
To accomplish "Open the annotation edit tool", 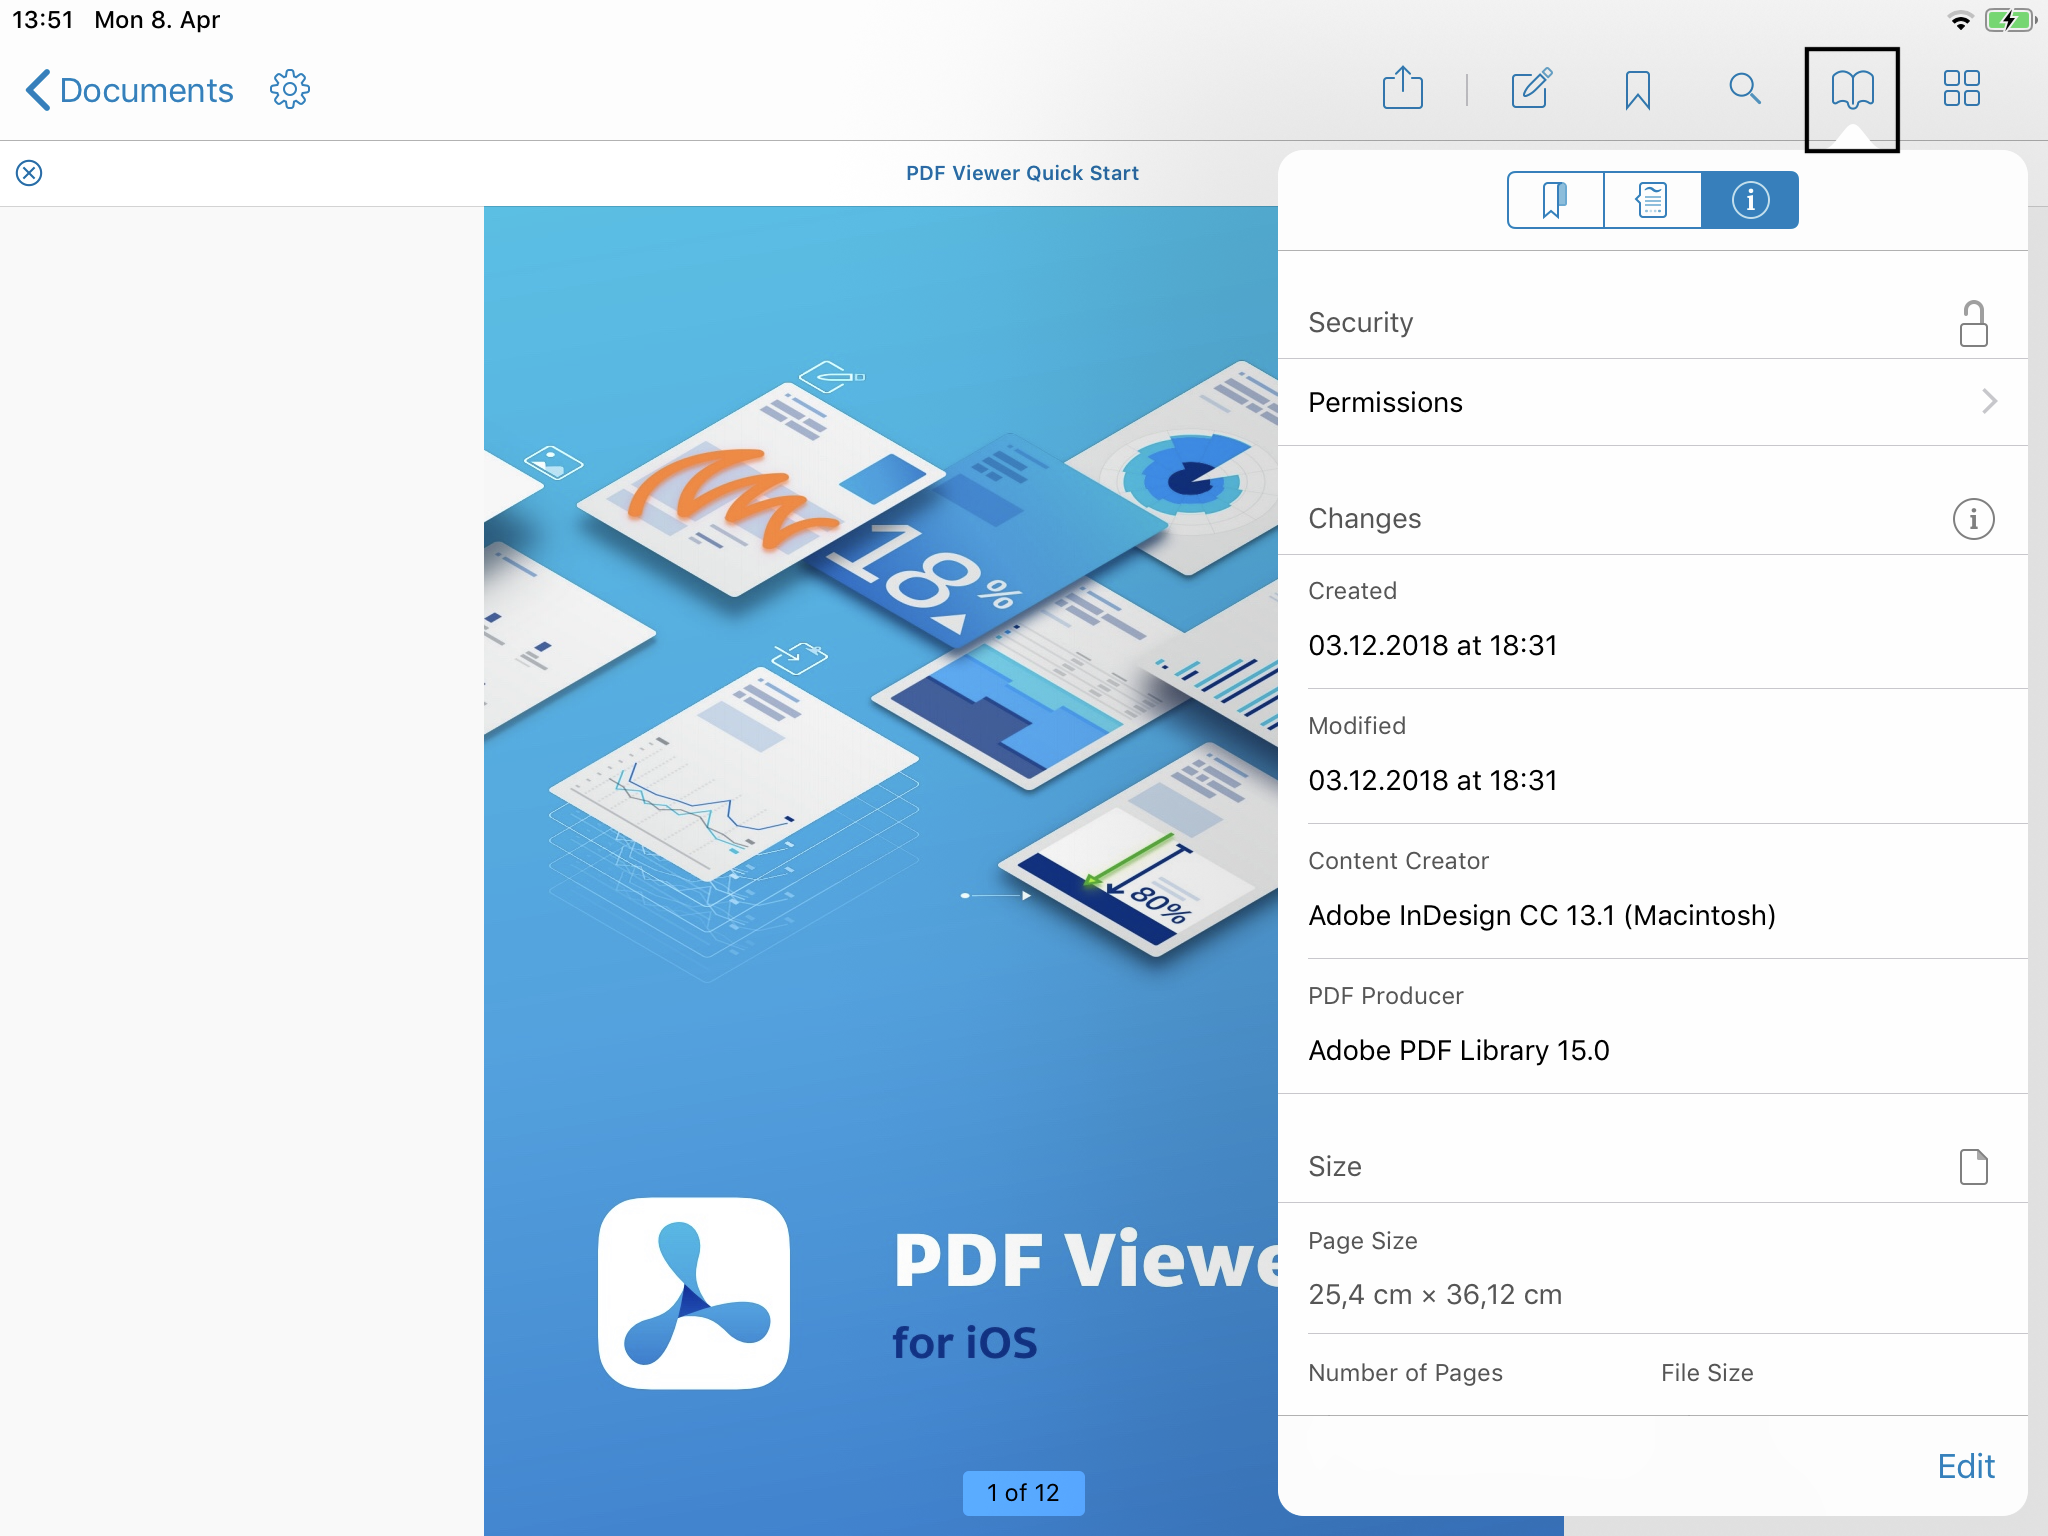I will (x=1531, y=89).
